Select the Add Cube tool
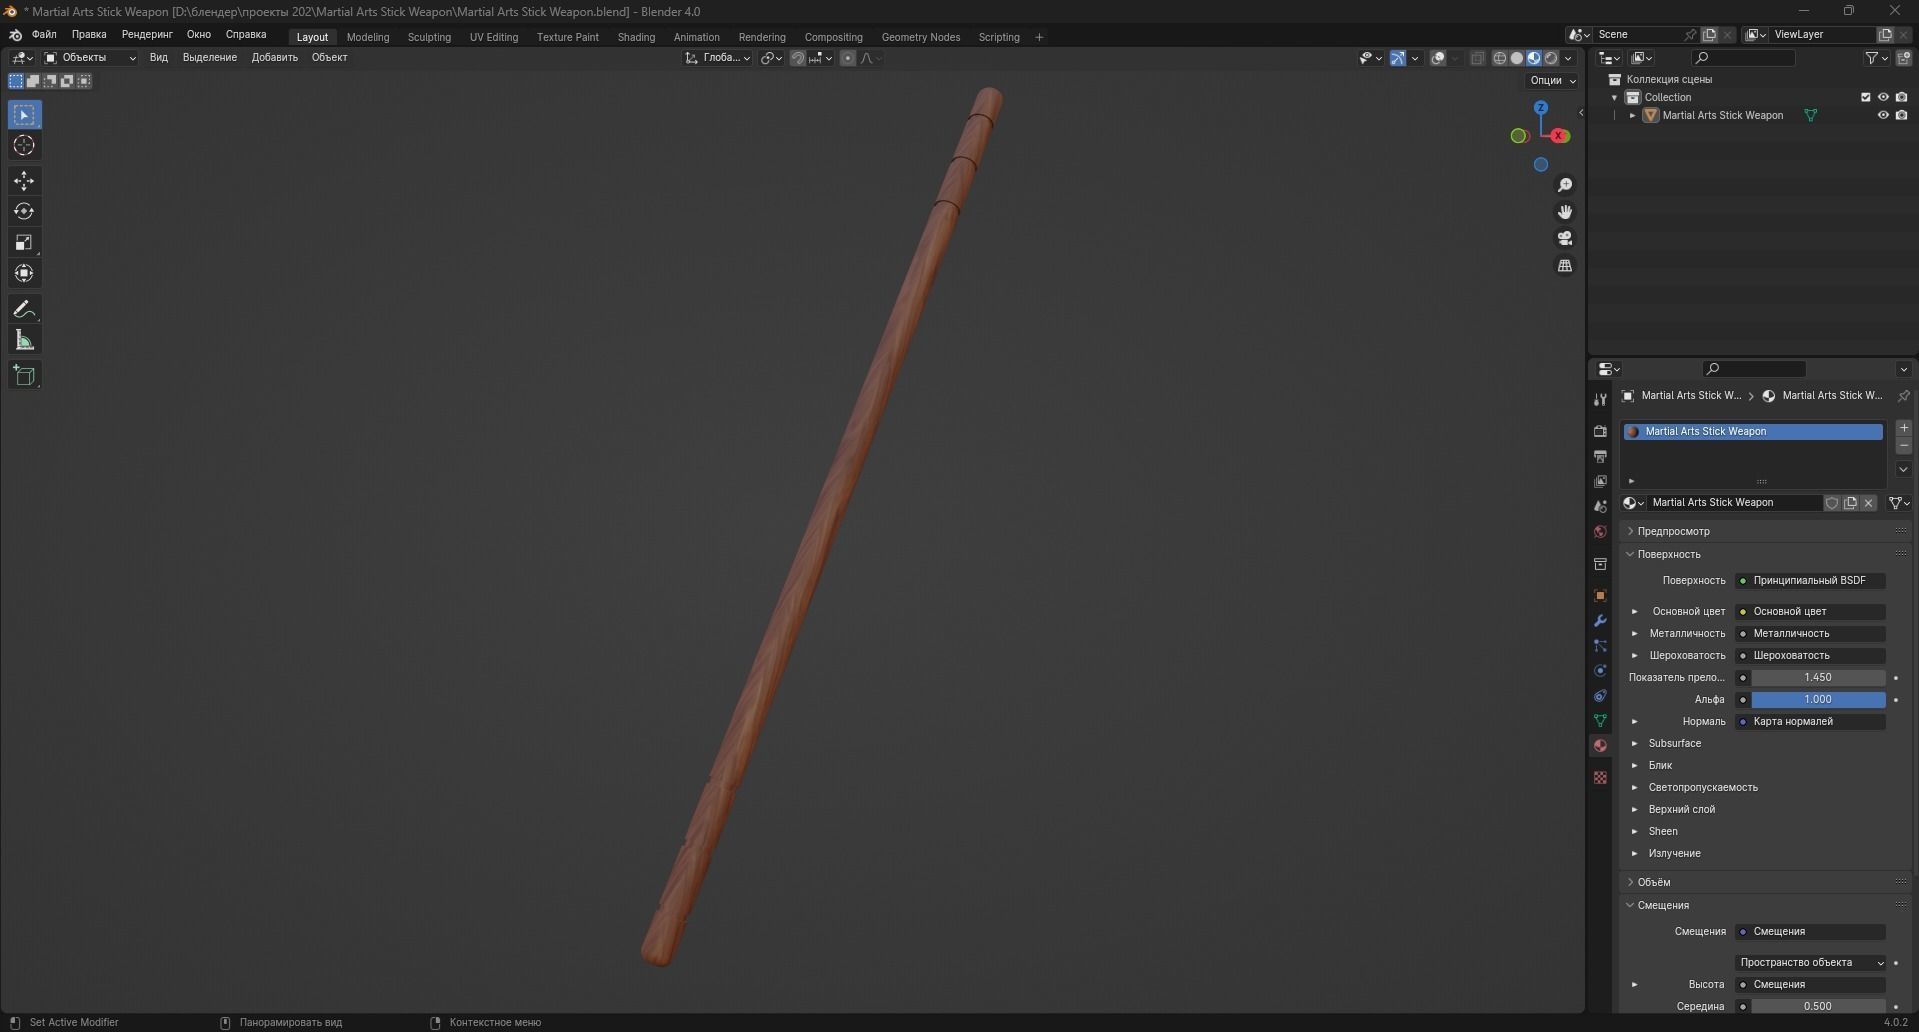 point(24,376)
